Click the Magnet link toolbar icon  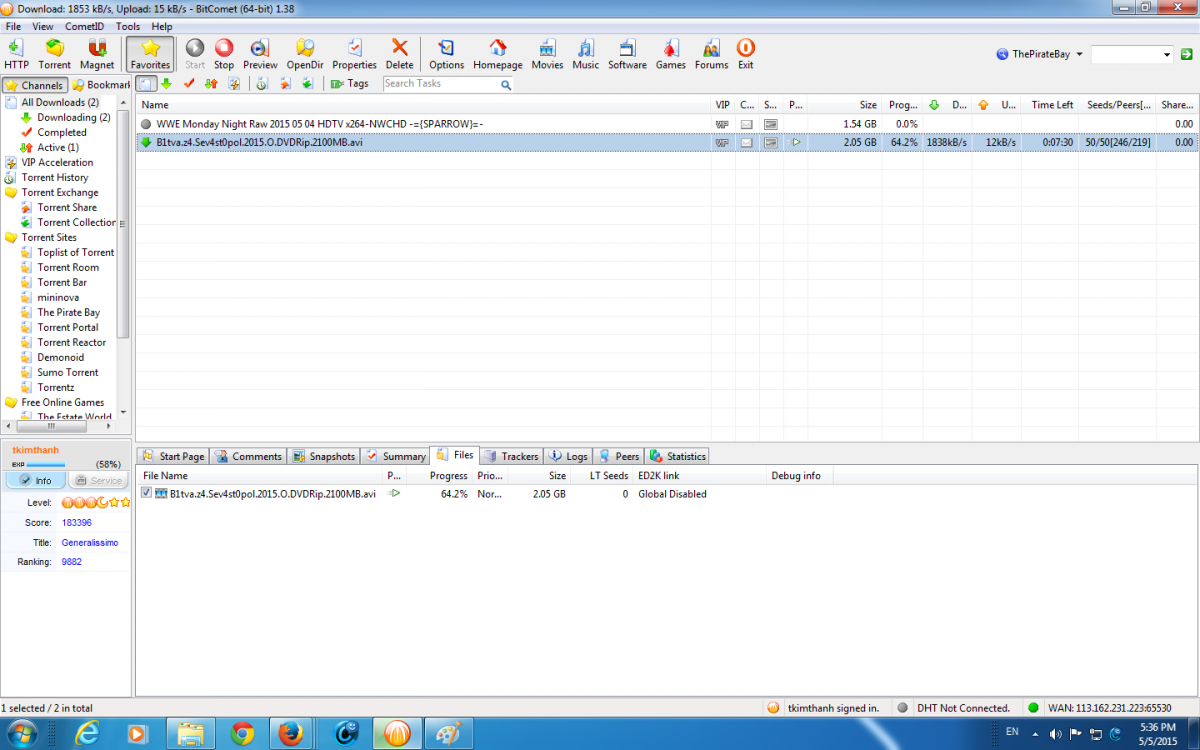(x=97, y=53)
